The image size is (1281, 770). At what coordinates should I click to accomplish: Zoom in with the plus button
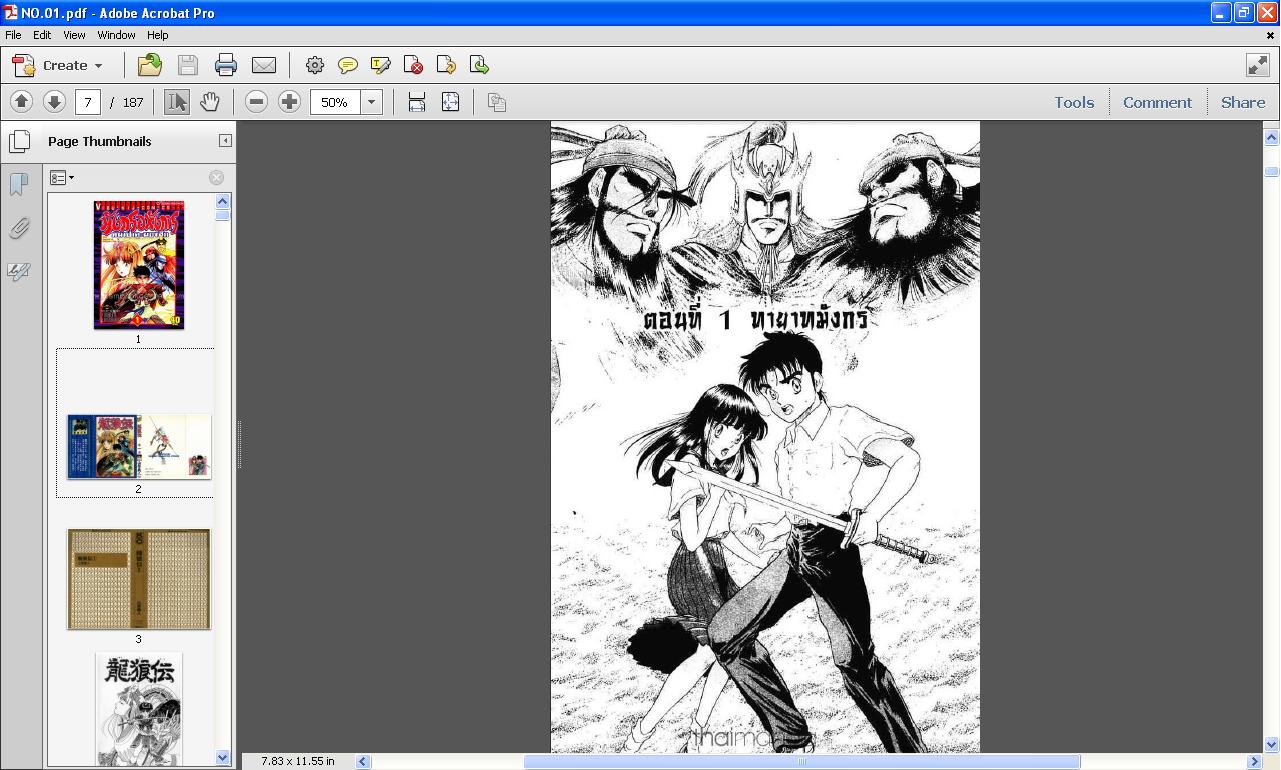coord(289,102)
